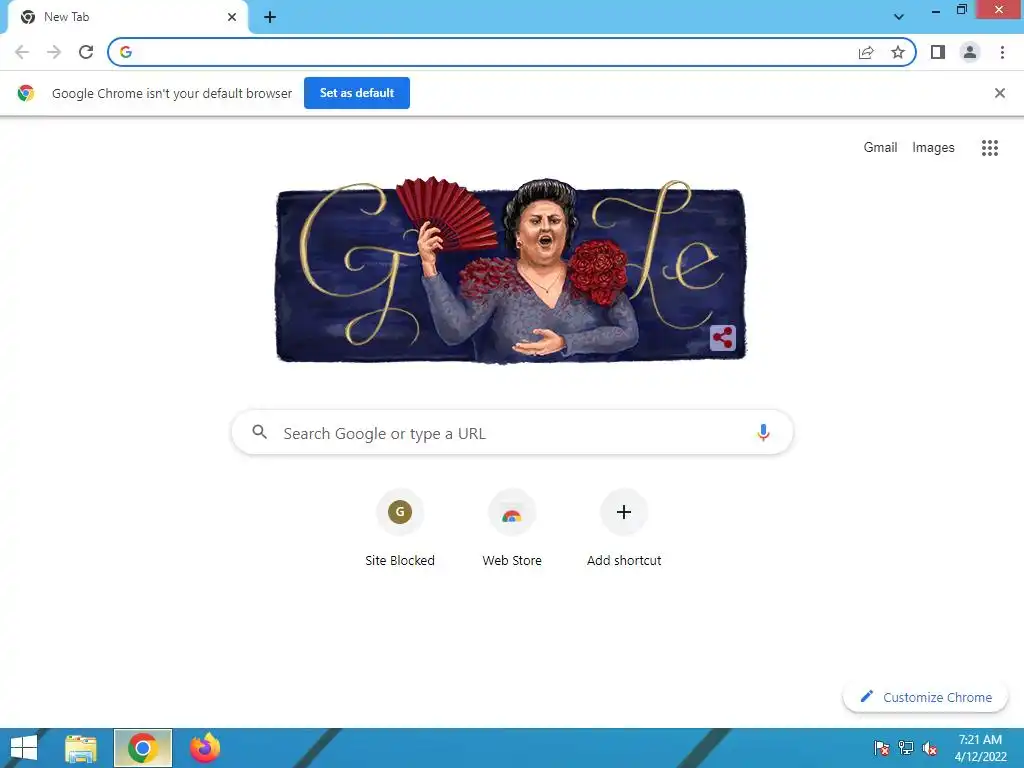1024x768 pixels.
Task: Open the taskbar clock showing 7:21 AM
Action: click(x=980, y=748)
